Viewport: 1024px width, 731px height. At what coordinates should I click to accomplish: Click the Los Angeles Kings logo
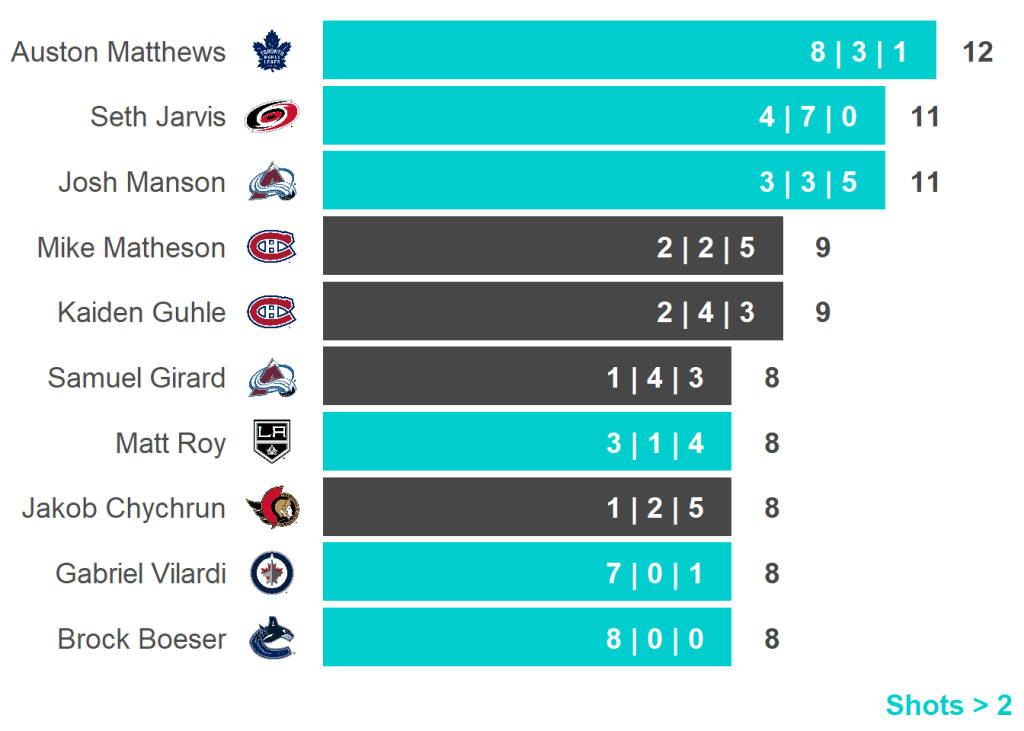pyautogui.click(x=271, y=443)
